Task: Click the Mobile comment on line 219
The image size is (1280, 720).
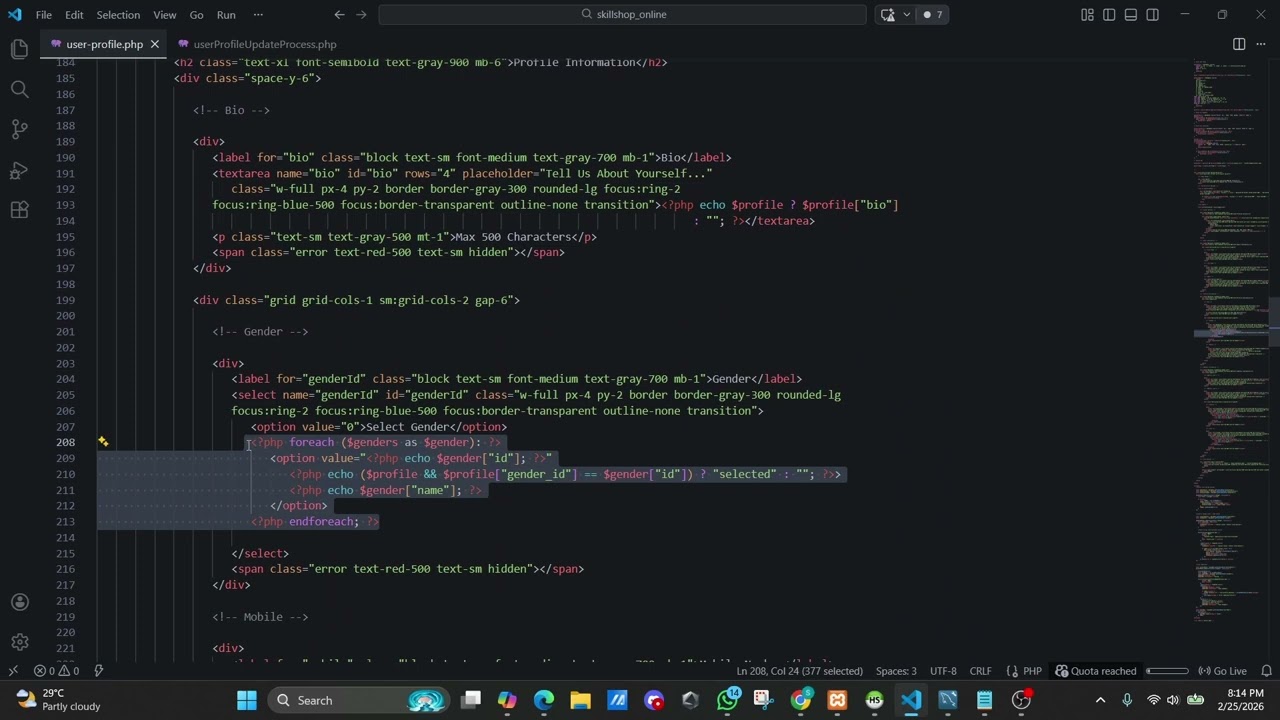Action: (260, 617)
